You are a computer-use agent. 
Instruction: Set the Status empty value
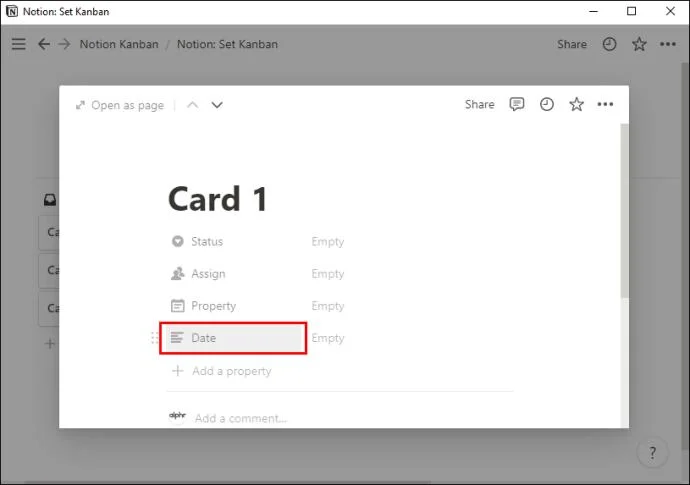pos(328,242)
